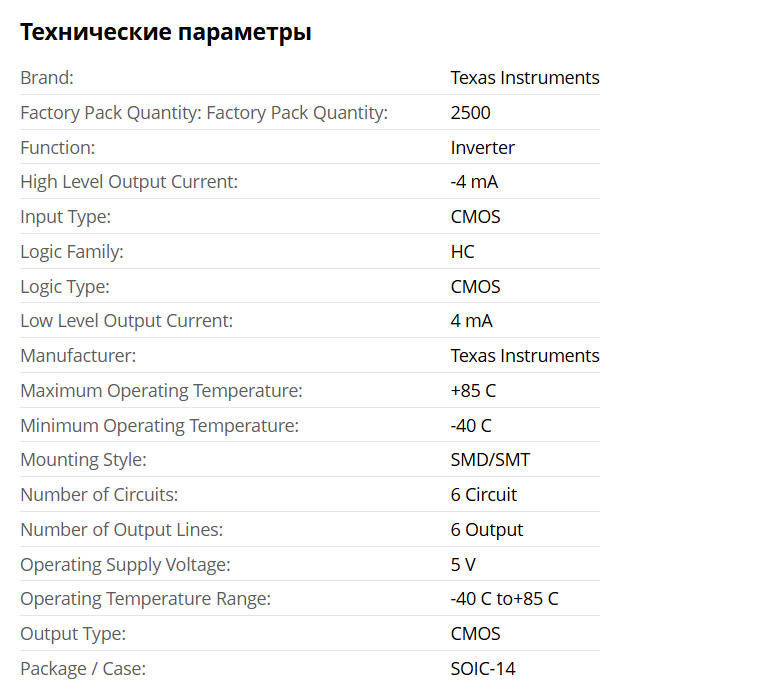The height and width of the screenshot is (685, 779).
Task: Select the SMD/SMT mounting style value
Action: pyautogui.click(x=490, y=460)
